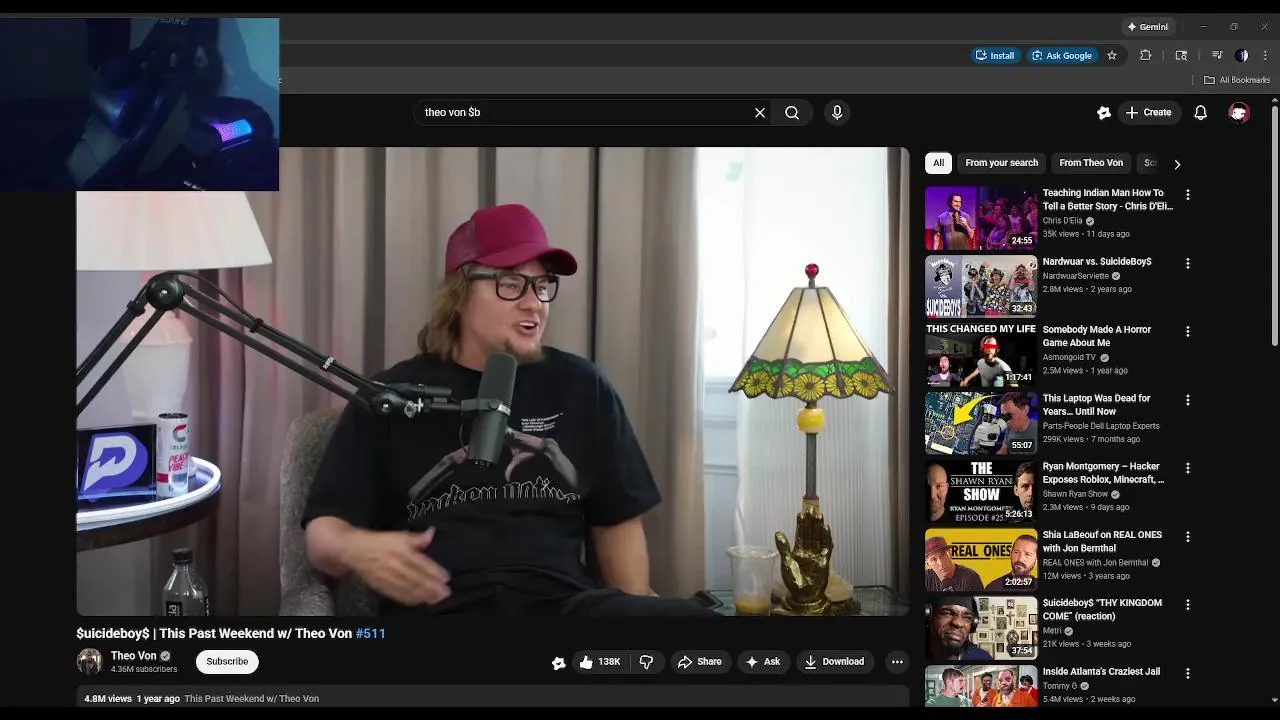Click the Shawn Ryan Show channel name
This screenshot has height=720, width=1280.
coord(1075,494)
